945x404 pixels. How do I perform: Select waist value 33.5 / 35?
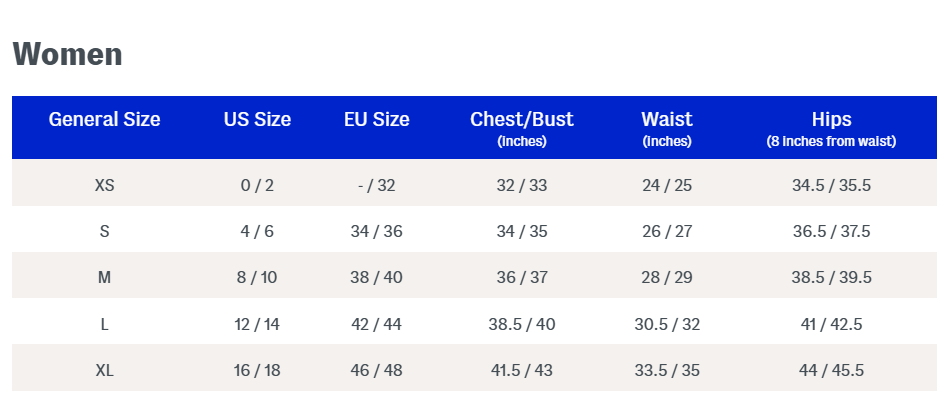pyautogui.click(x=667, y=370)
